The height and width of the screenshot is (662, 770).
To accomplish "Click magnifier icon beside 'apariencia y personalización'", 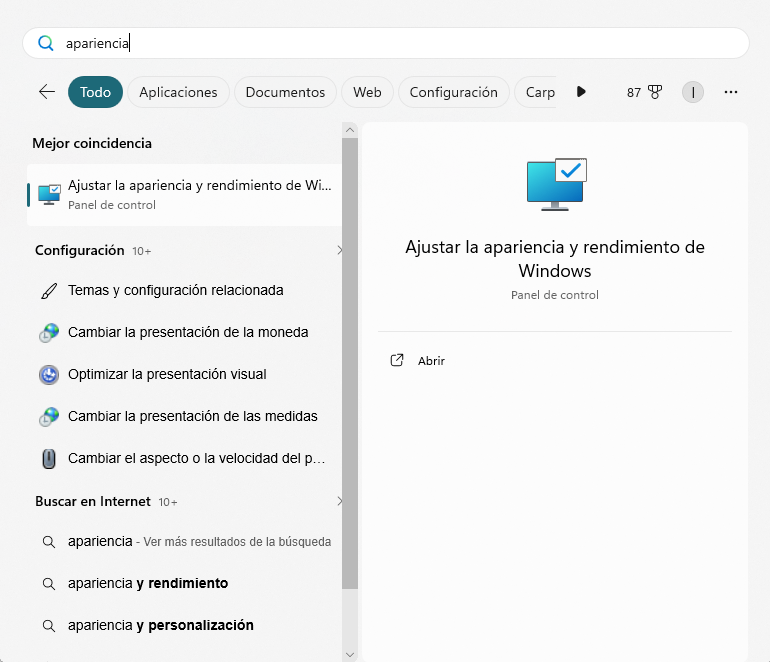I will [x=49, y=626].
